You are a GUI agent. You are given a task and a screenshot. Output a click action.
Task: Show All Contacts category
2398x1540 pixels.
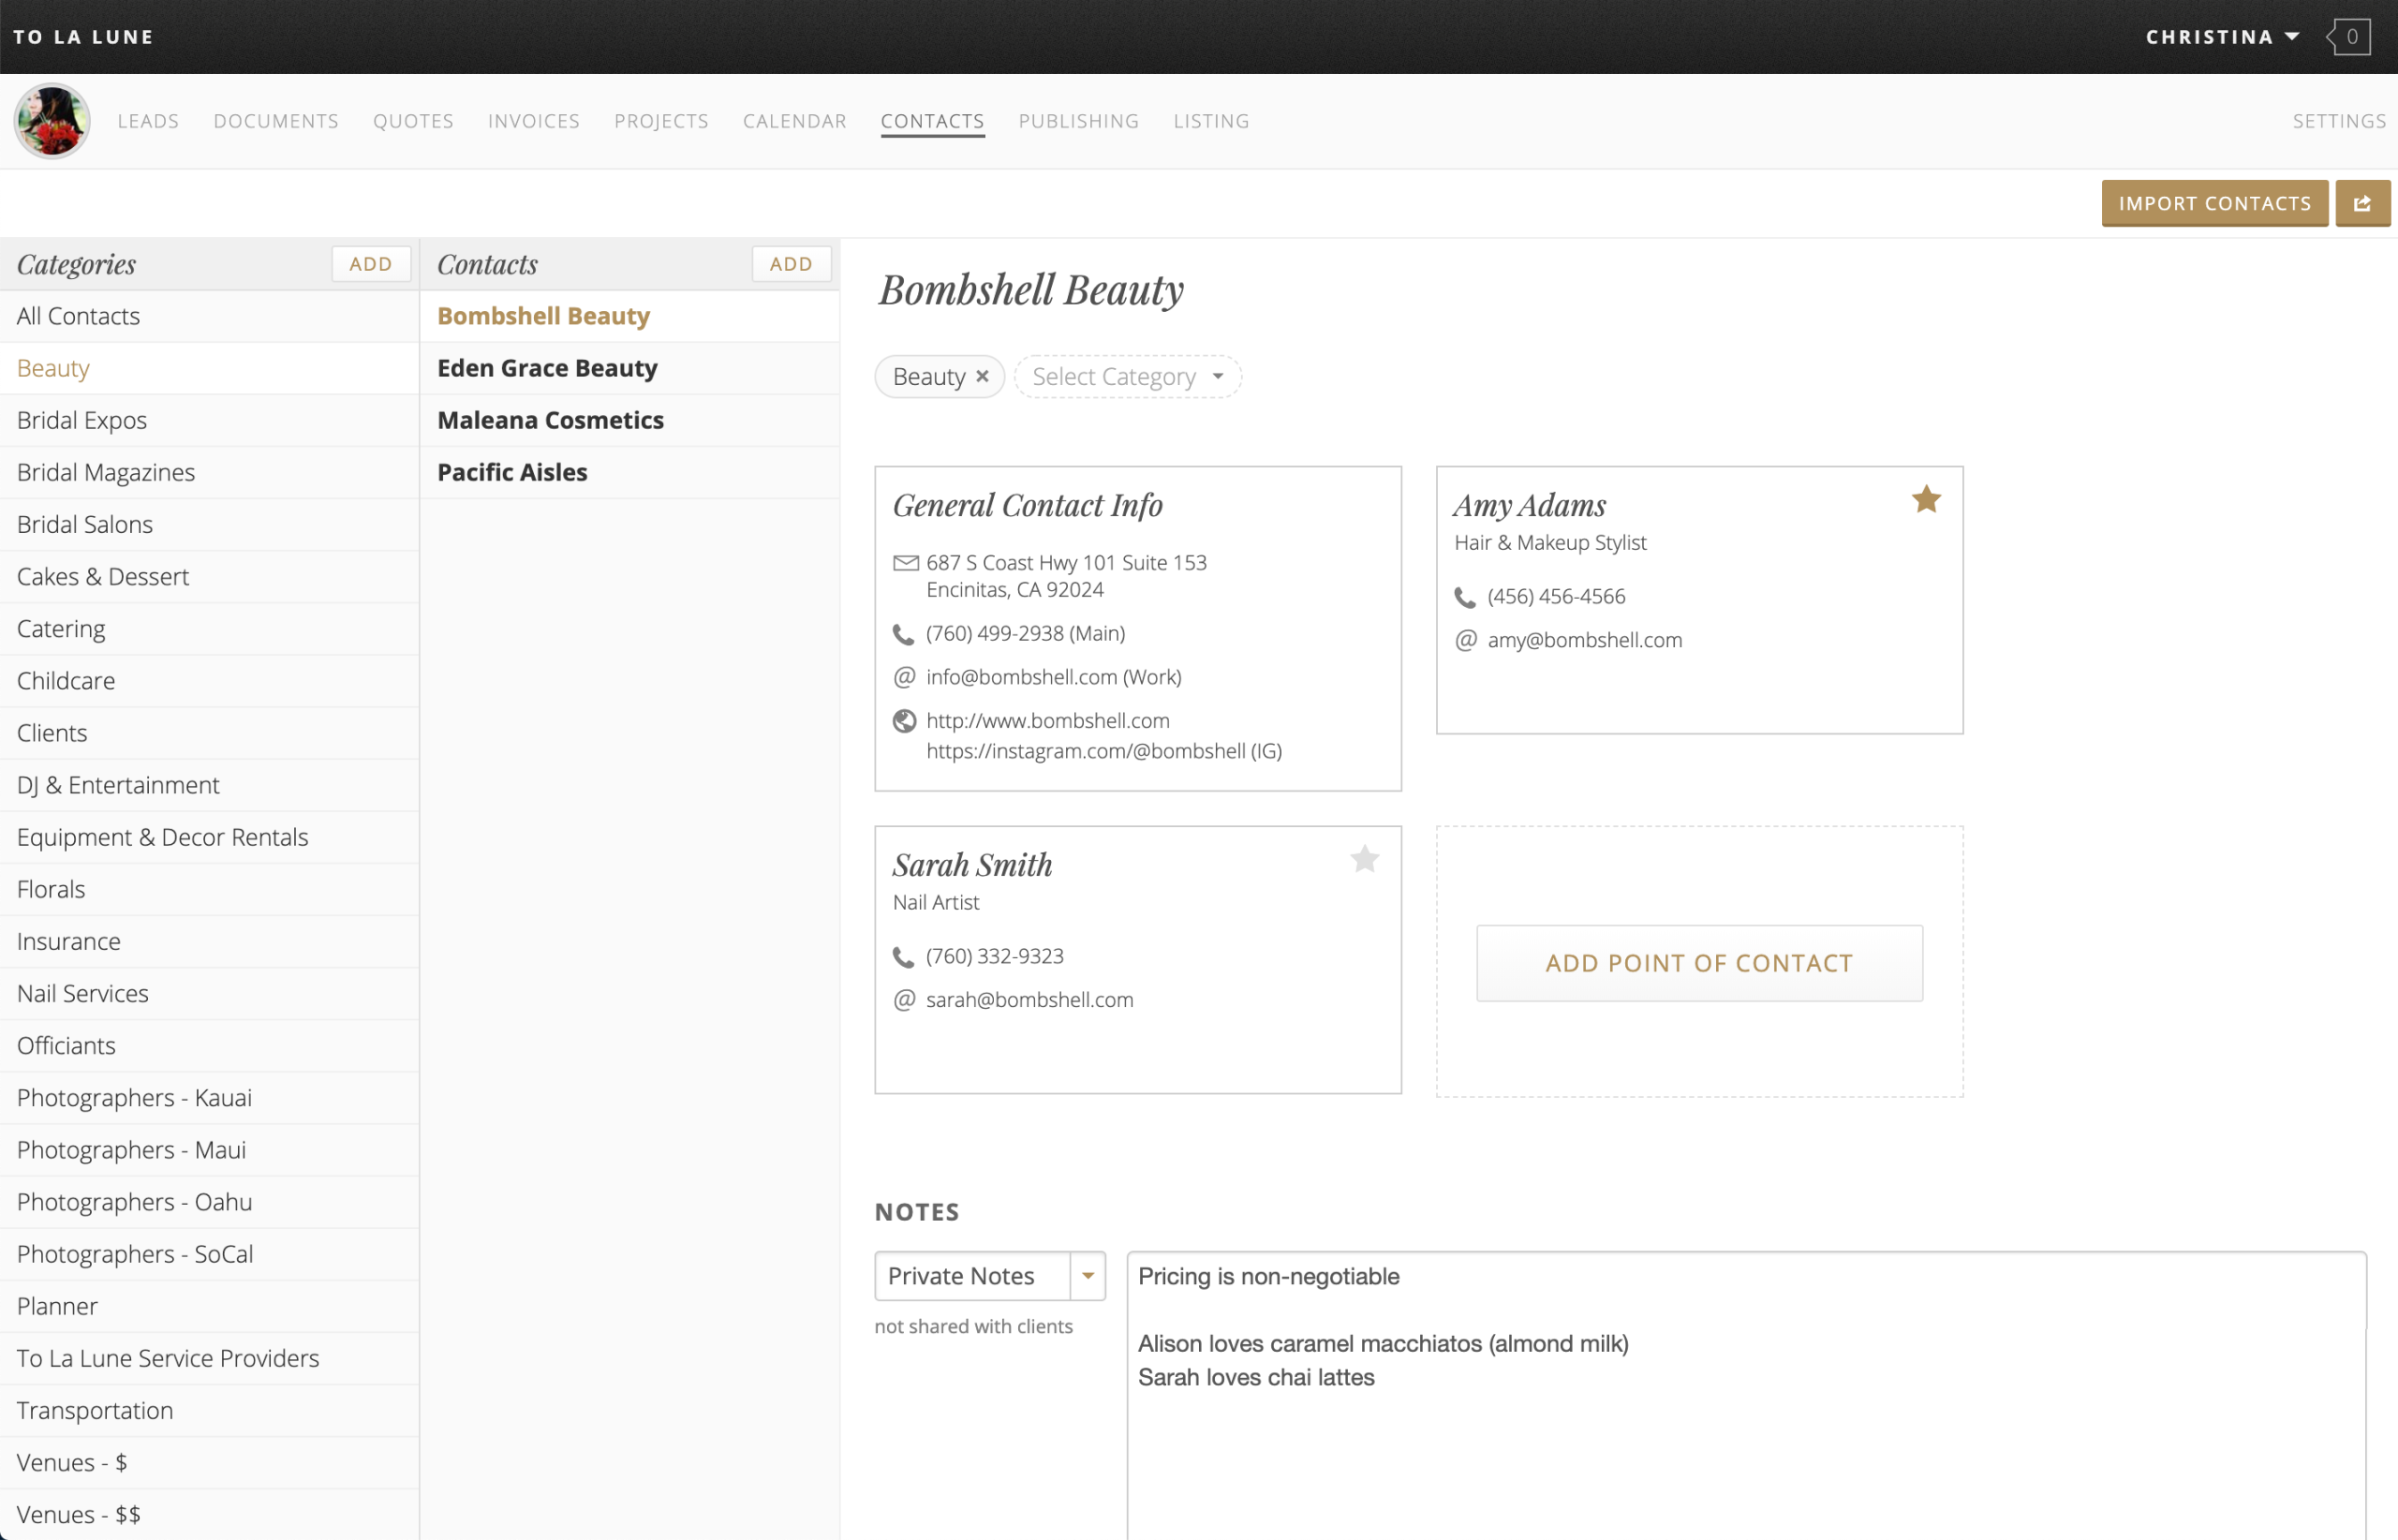point(209,316)
